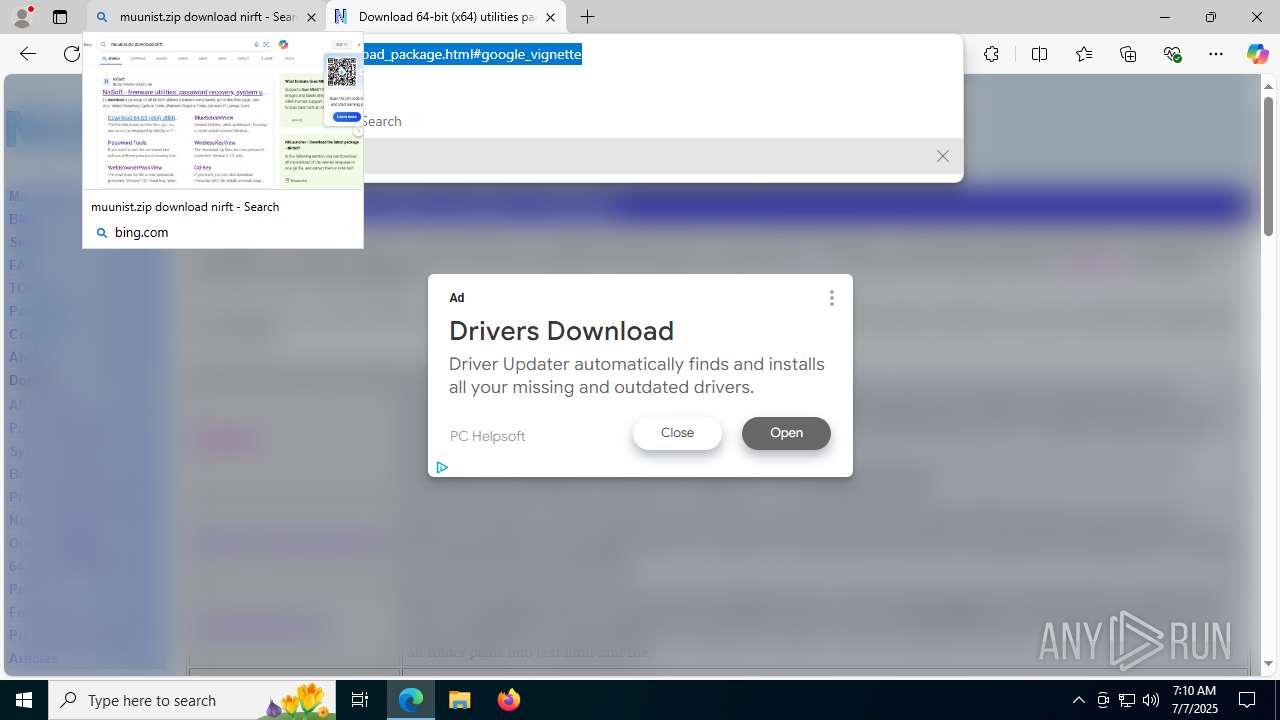
Task: Open Browser essentials icon
Action: click(1172, 54)
